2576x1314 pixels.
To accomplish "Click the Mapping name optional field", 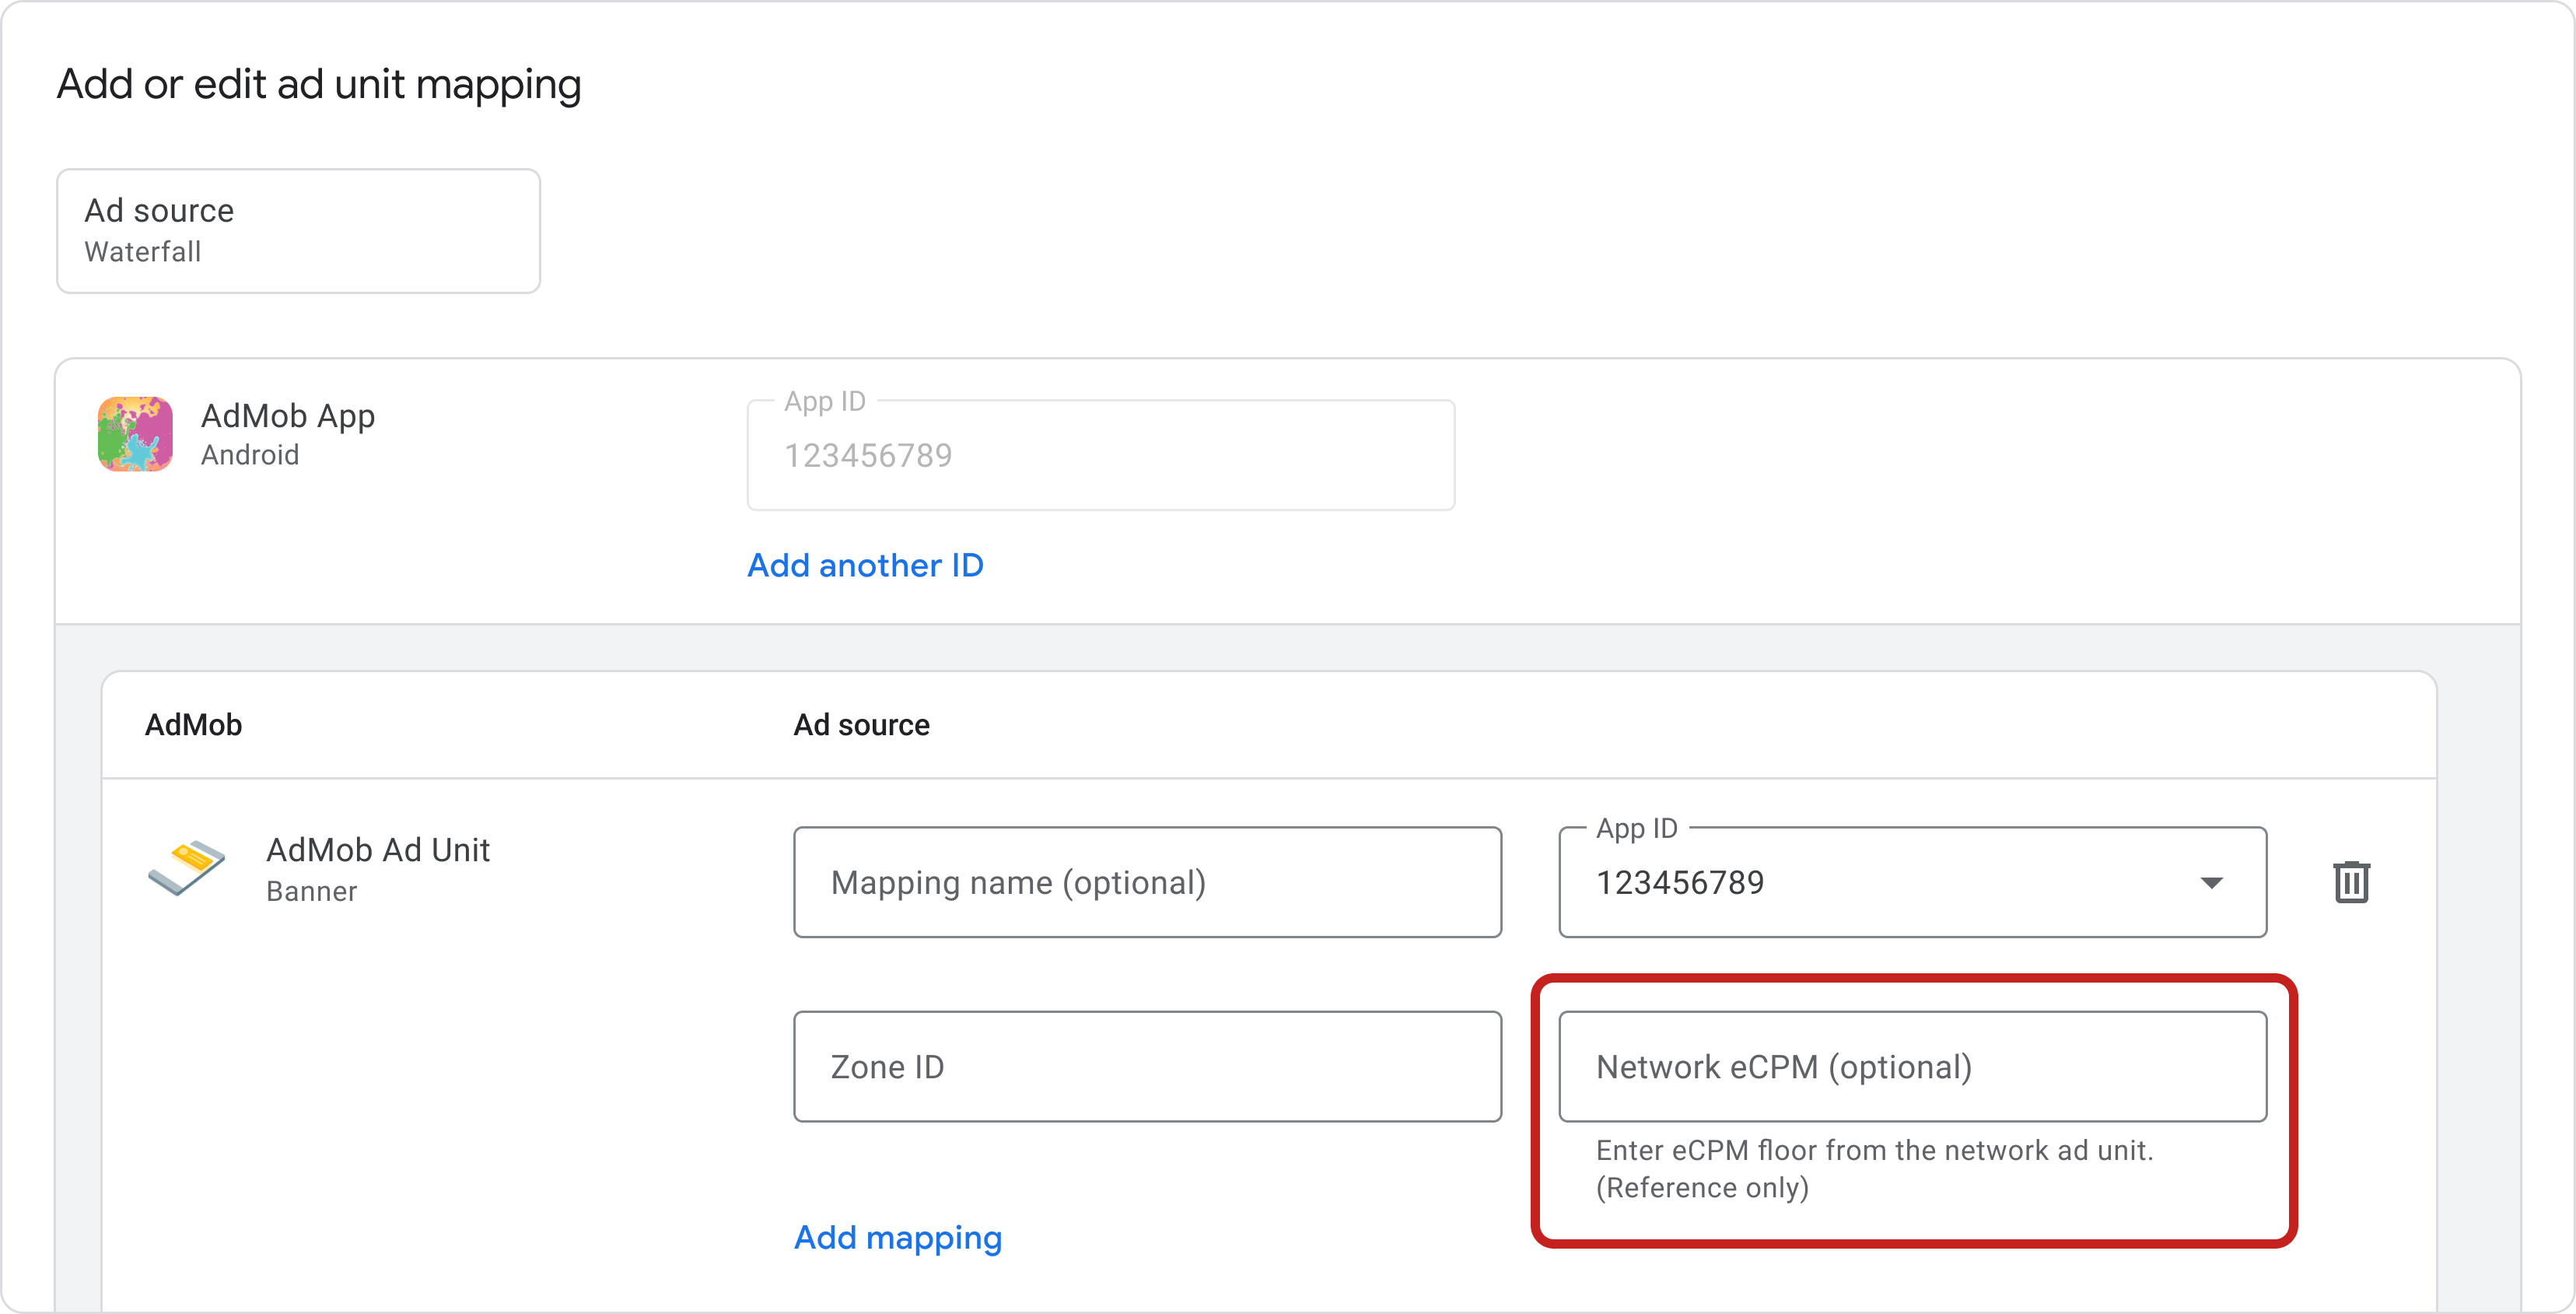I will click(x=1147, y=882).
